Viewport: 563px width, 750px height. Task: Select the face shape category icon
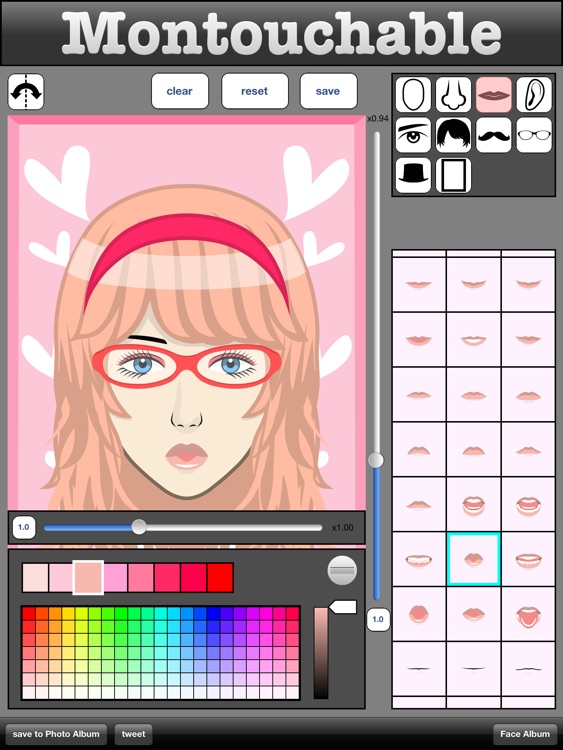[413, 95]
